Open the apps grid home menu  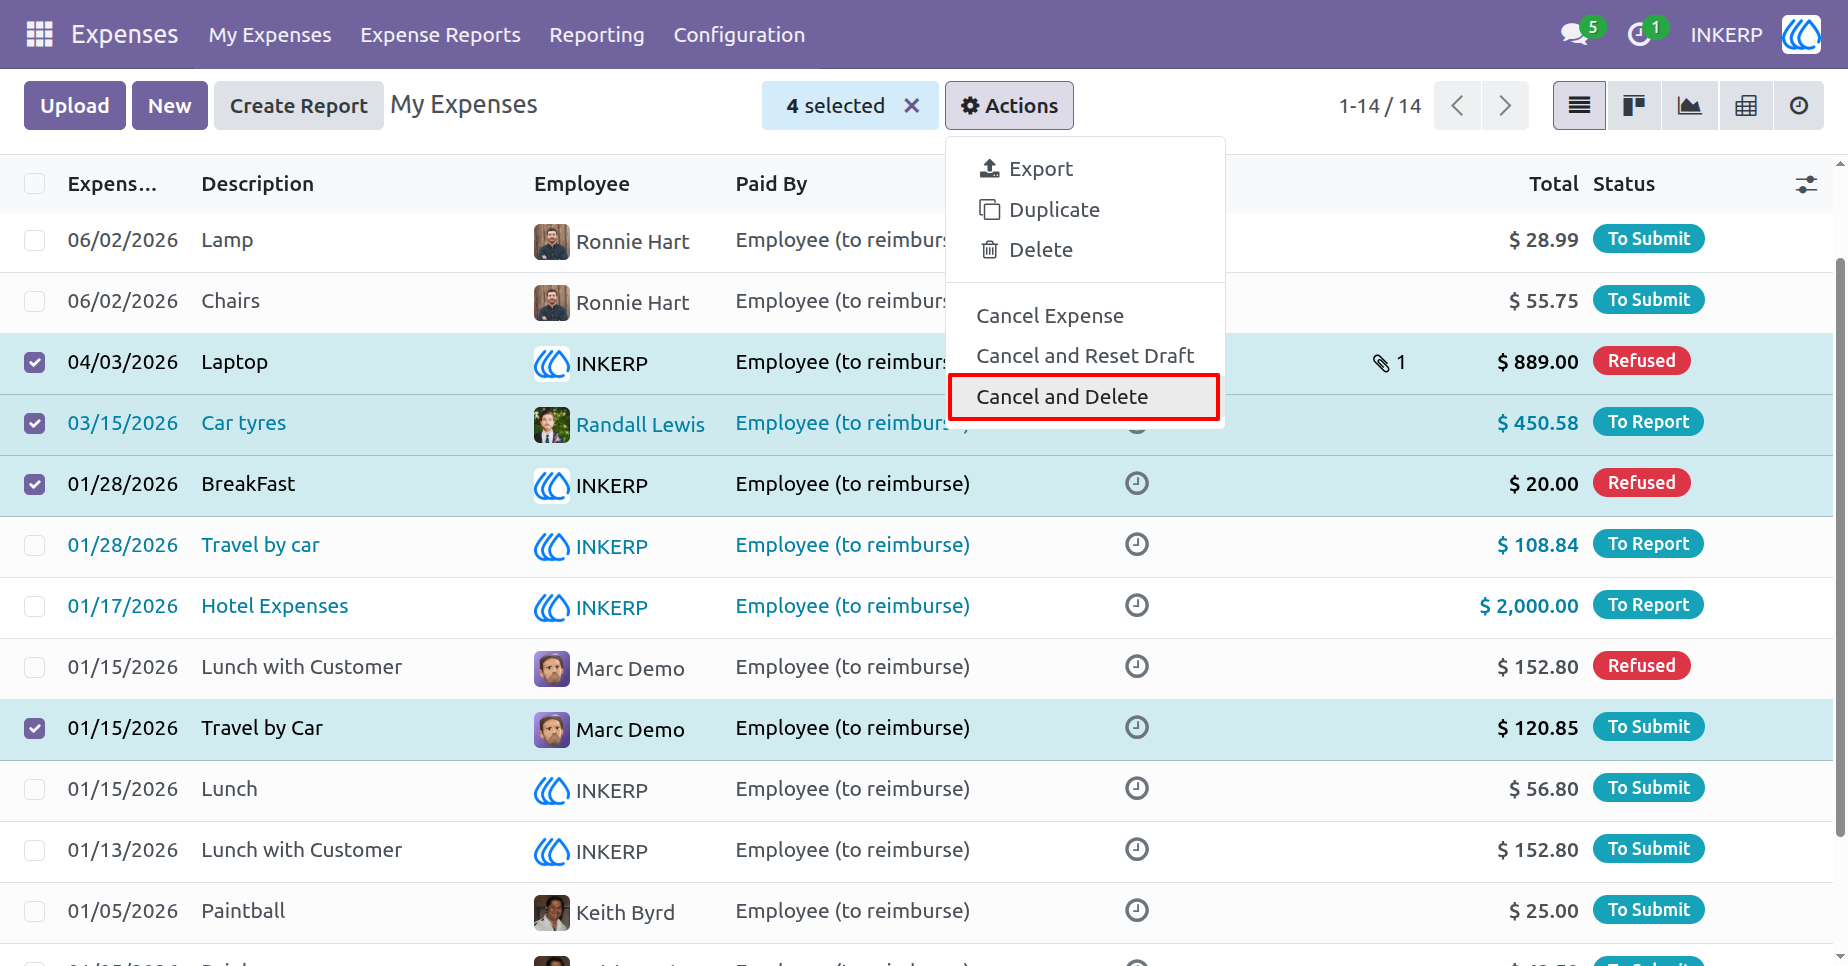39,34
